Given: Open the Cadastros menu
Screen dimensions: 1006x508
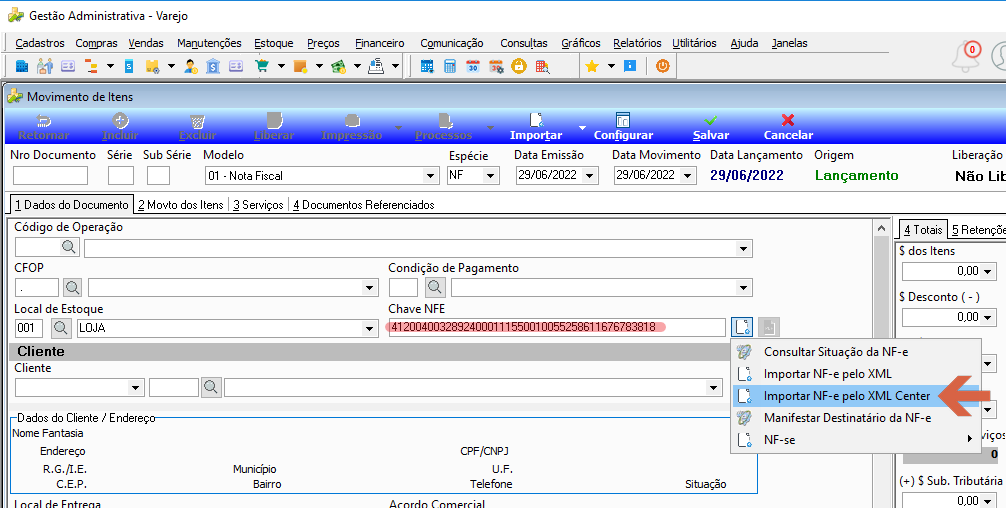Looking at the screenshot, I should 40,43.
